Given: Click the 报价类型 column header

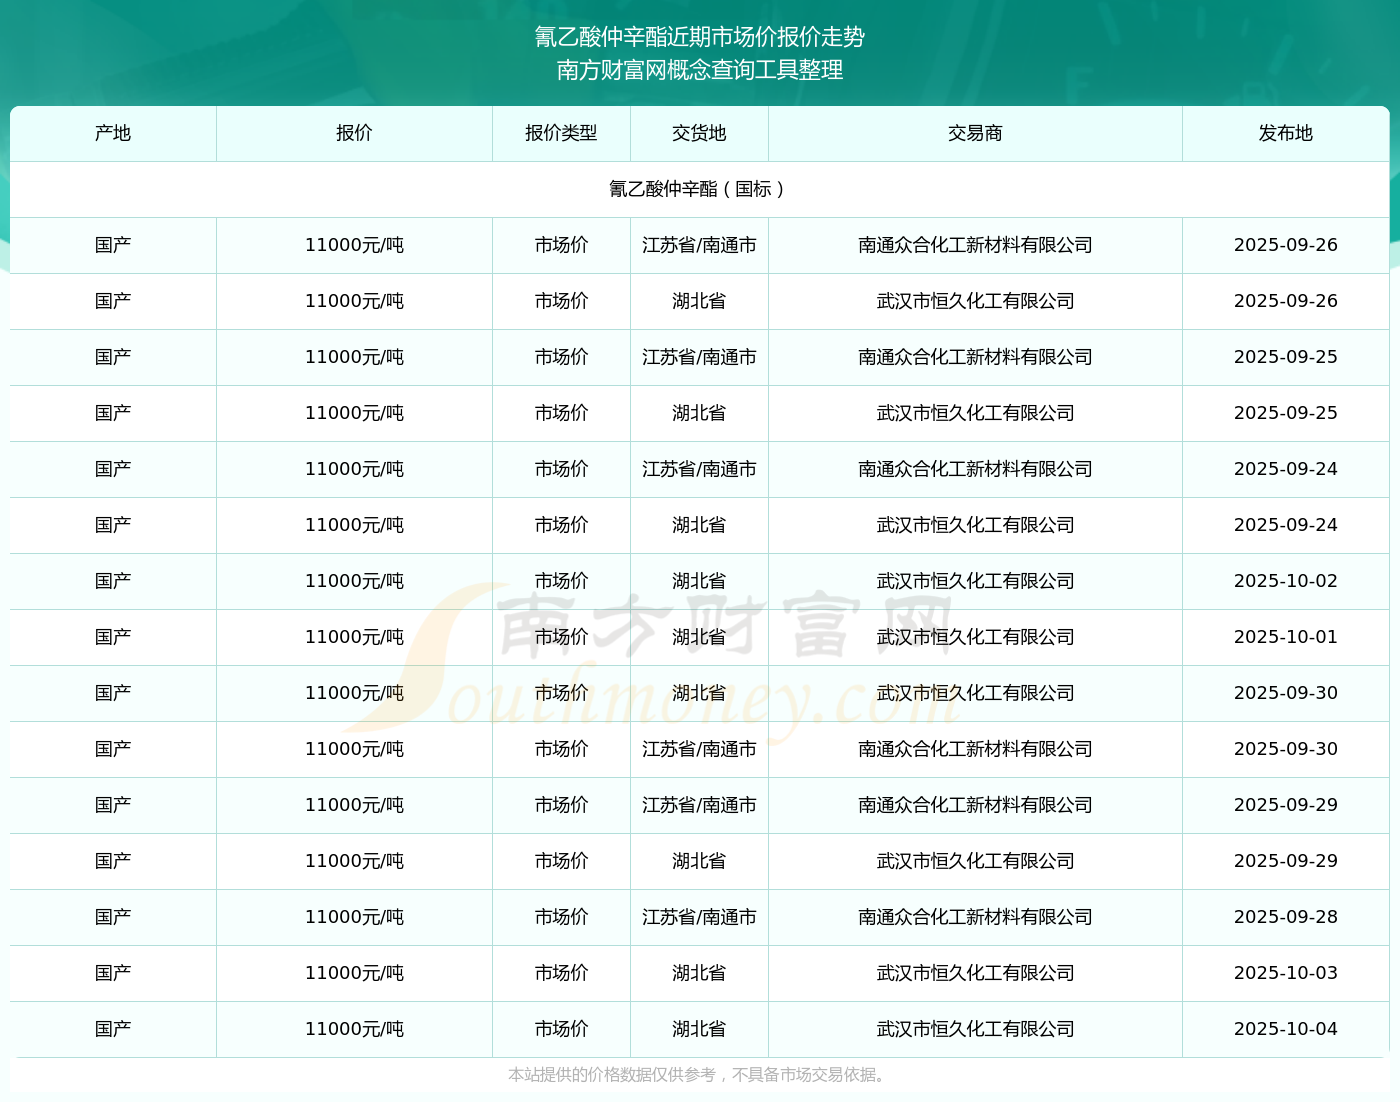Looking at the screenshot, I should tap(561, 133).
